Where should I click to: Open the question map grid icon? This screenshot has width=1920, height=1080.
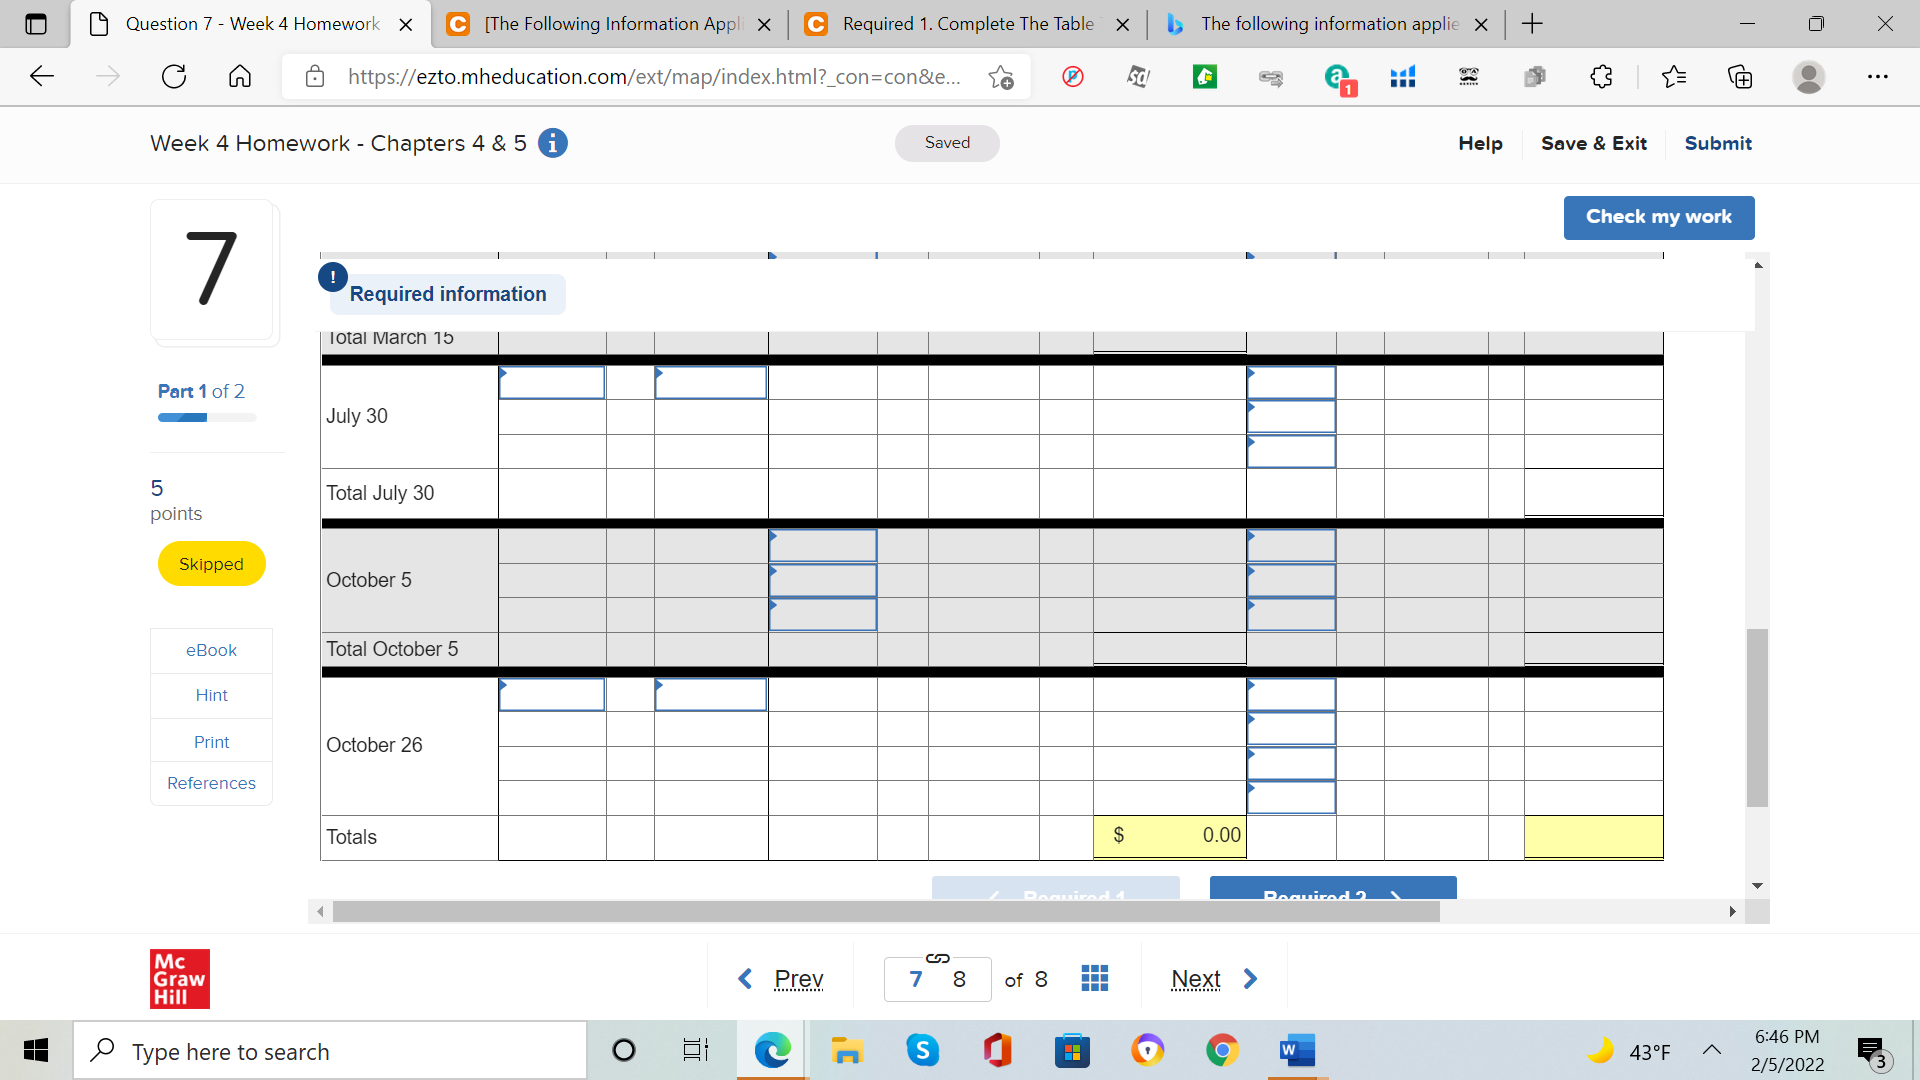tap(1095, 978)
